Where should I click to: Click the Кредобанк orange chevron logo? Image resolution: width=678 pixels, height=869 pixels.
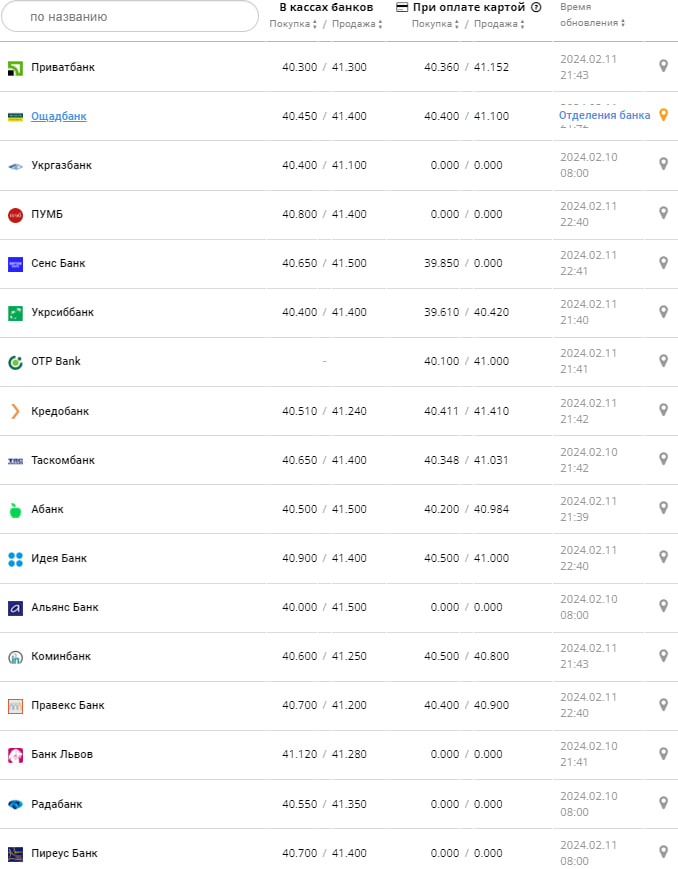(x=15, y=411)
